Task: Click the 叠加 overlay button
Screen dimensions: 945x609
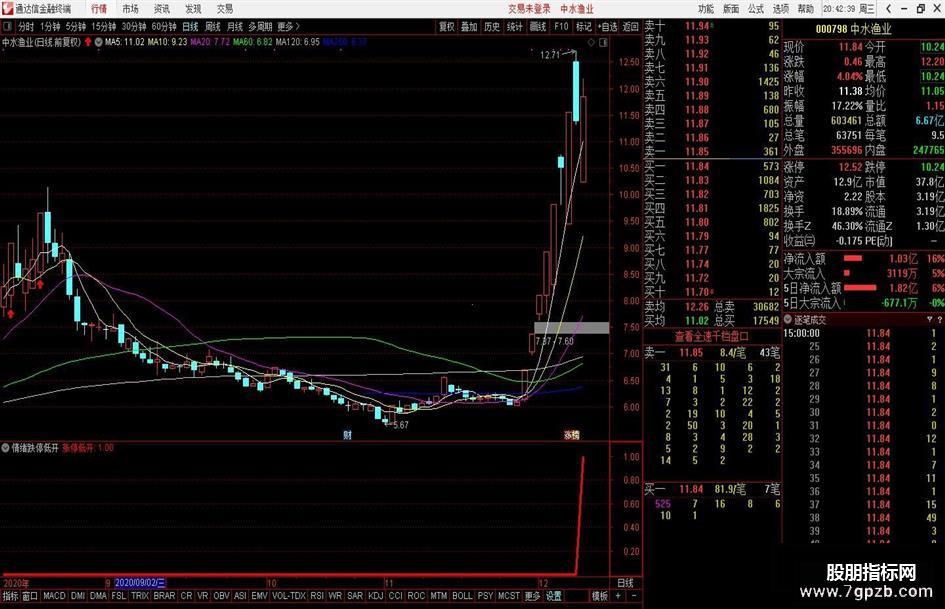Action: [x=469, y=27]
